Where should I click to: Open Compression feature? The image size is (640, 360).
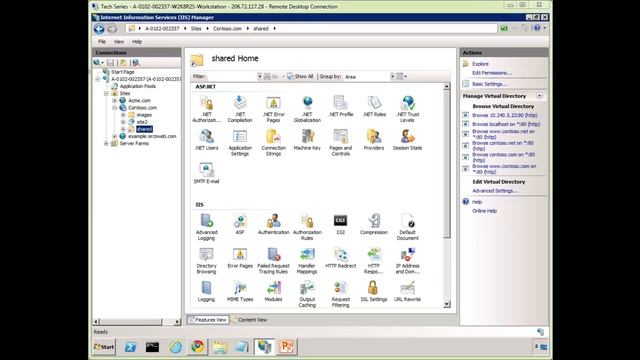374,224
